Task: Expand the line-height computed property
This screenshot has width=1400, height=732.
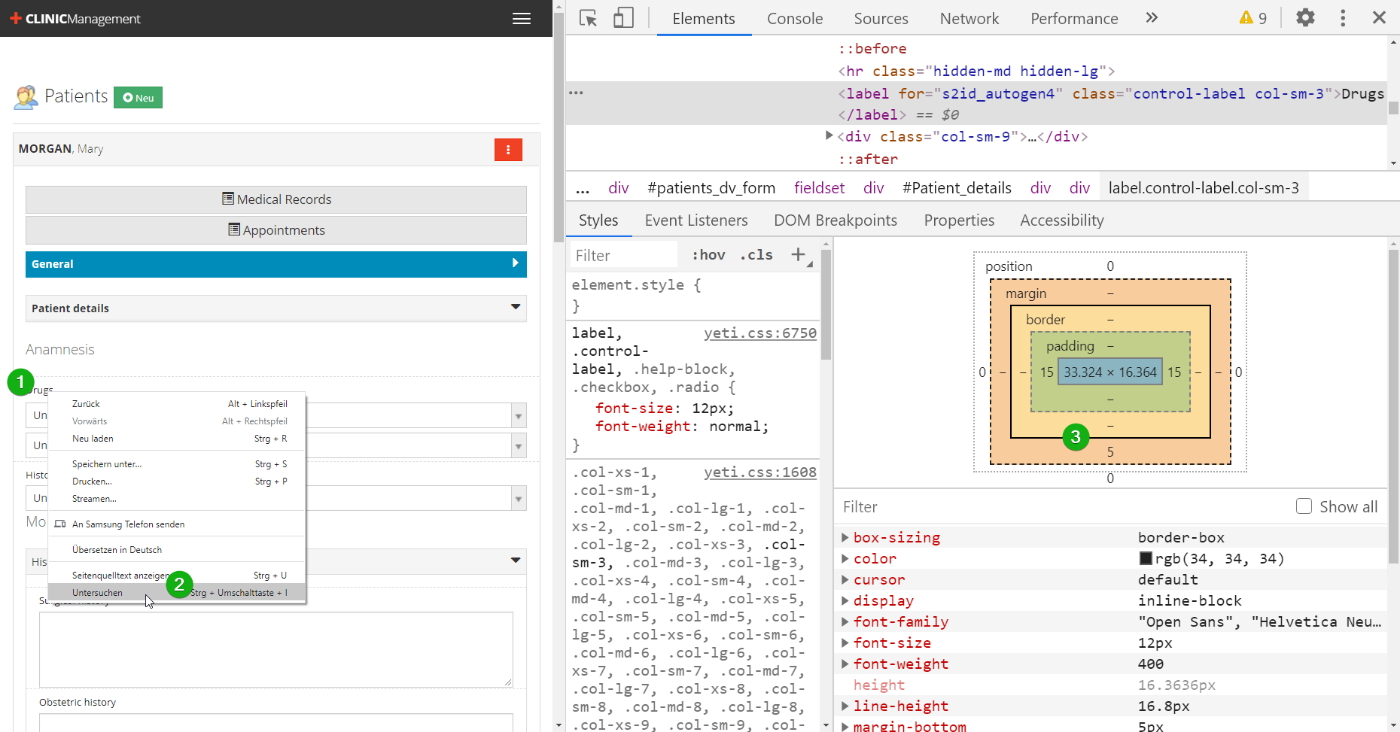Action: click(x=846, y=706)
